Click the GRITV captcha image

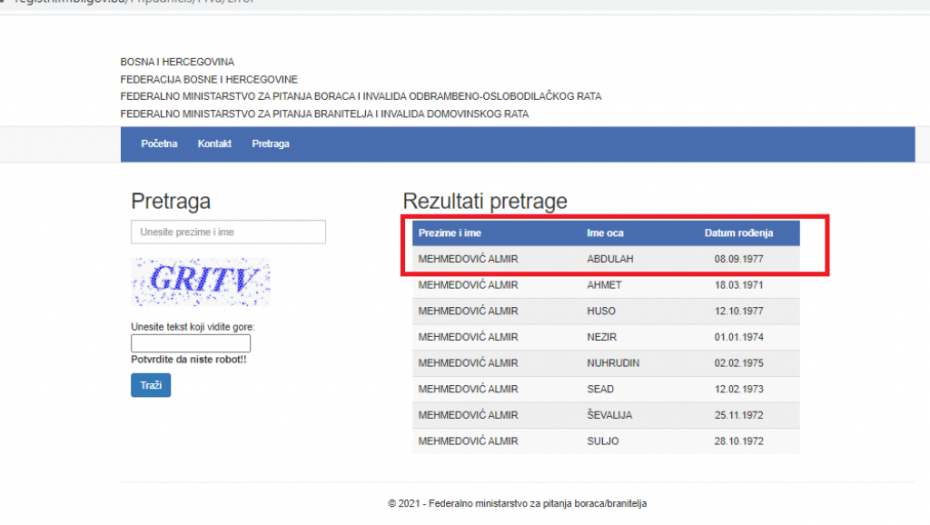pyautogui.click(x=201, y=282)
